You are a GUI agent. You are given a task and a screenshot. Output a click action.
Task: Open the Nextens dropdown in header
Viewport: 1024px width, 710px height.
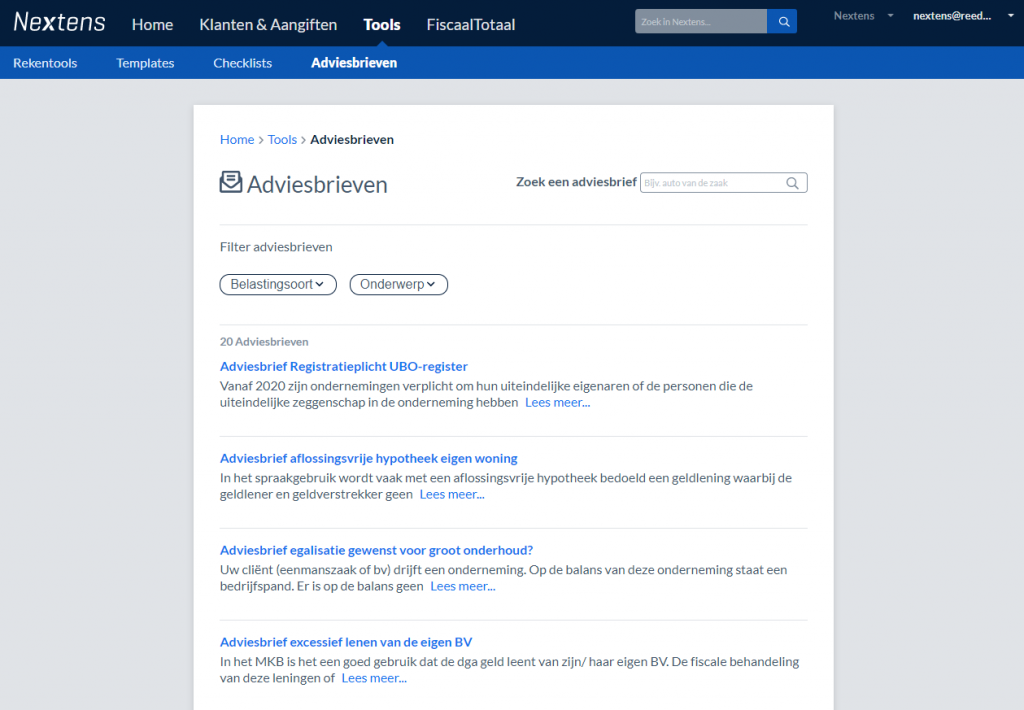(x=863, y=16)
